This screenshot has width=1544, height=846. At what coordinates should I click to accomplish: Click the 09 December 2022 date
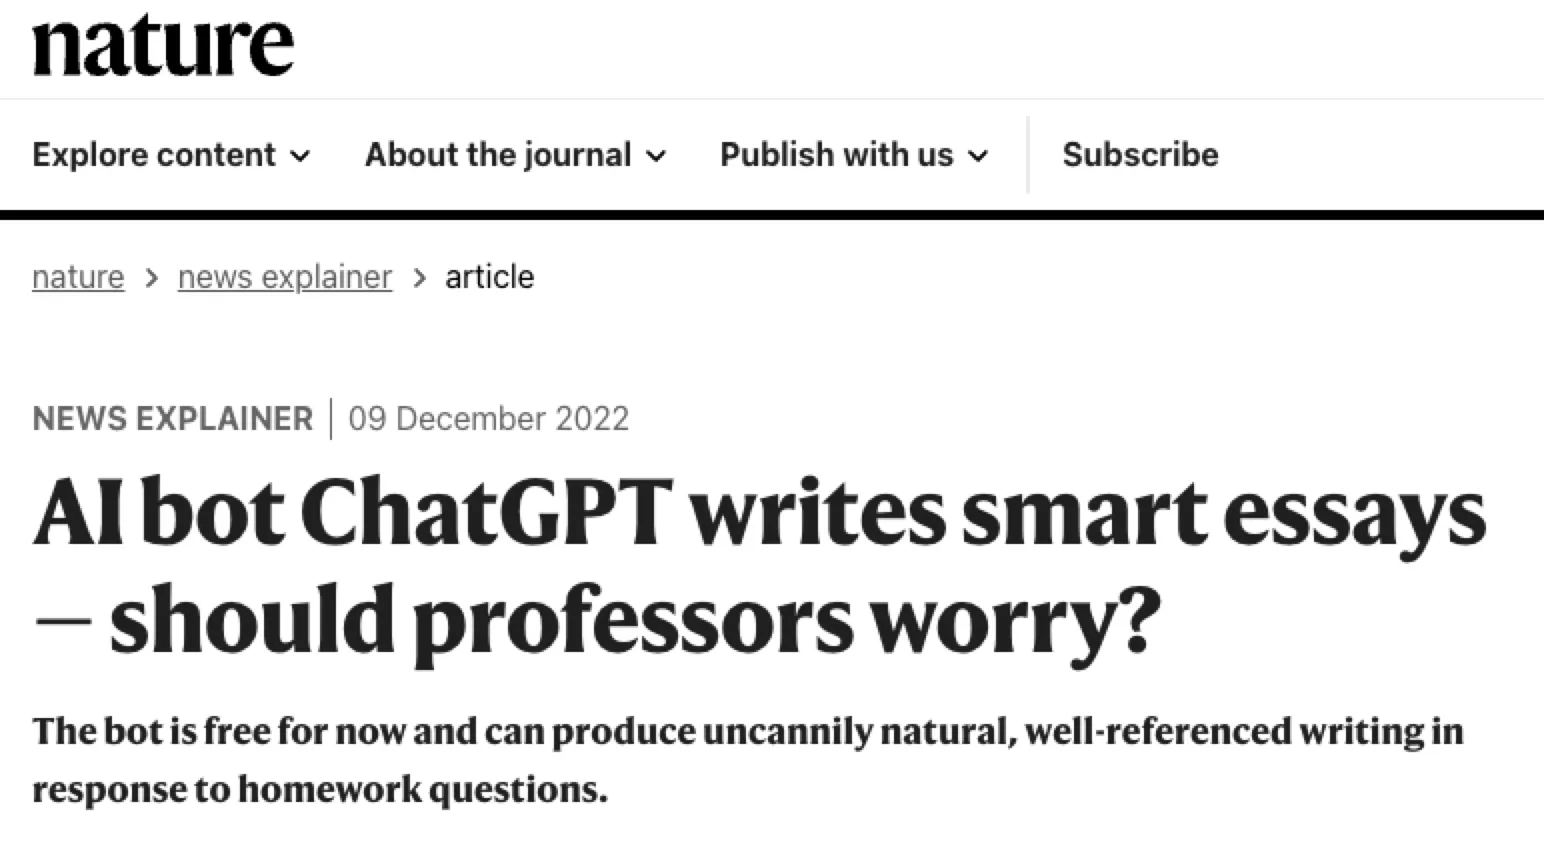point(488,418)
